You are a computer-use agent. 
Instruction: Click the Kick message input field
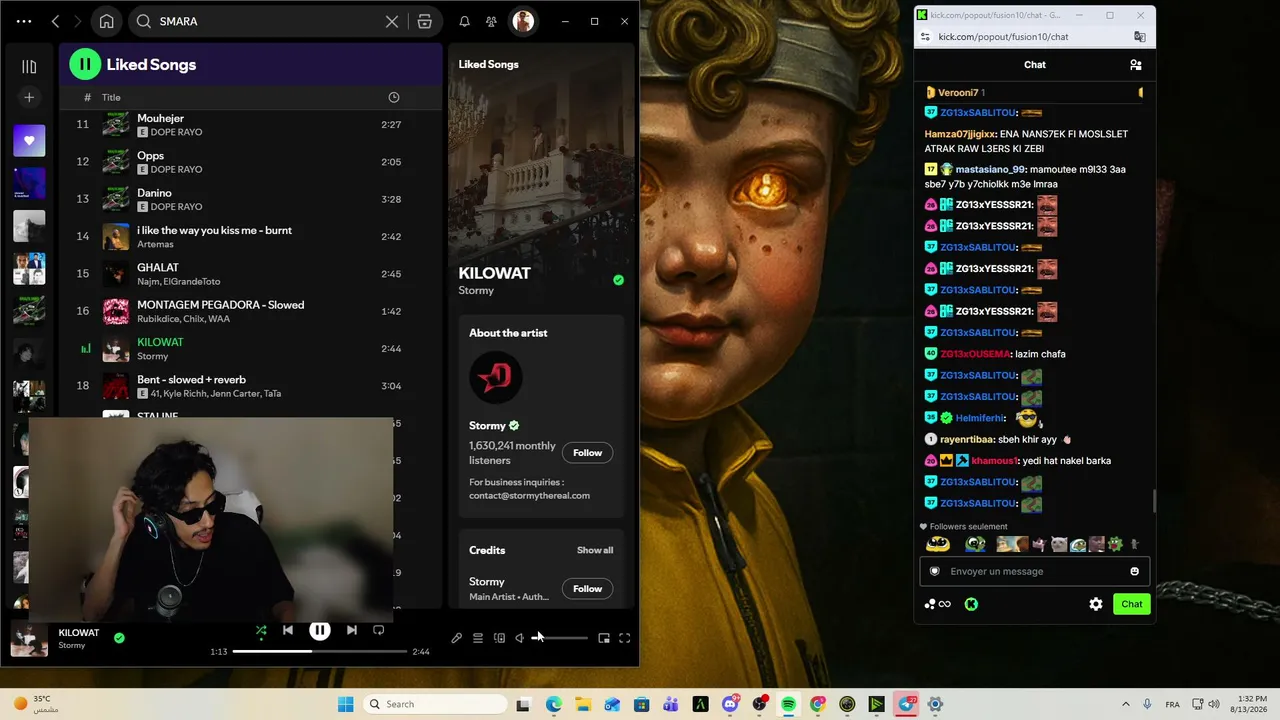[1034, 571]
